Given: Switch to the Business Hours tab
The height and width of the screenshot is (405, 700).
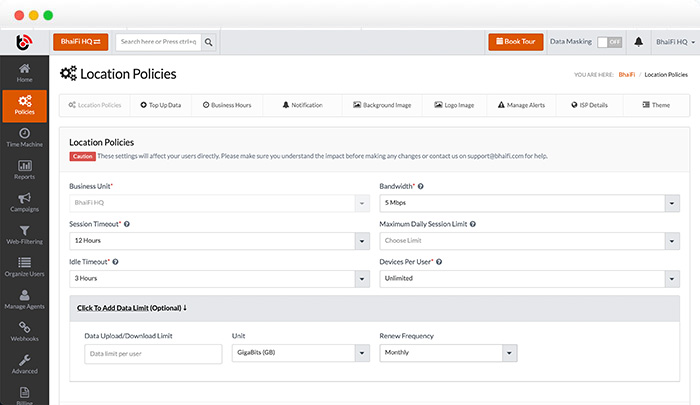Looking at the screenshot, I should [x=226, y=104].
